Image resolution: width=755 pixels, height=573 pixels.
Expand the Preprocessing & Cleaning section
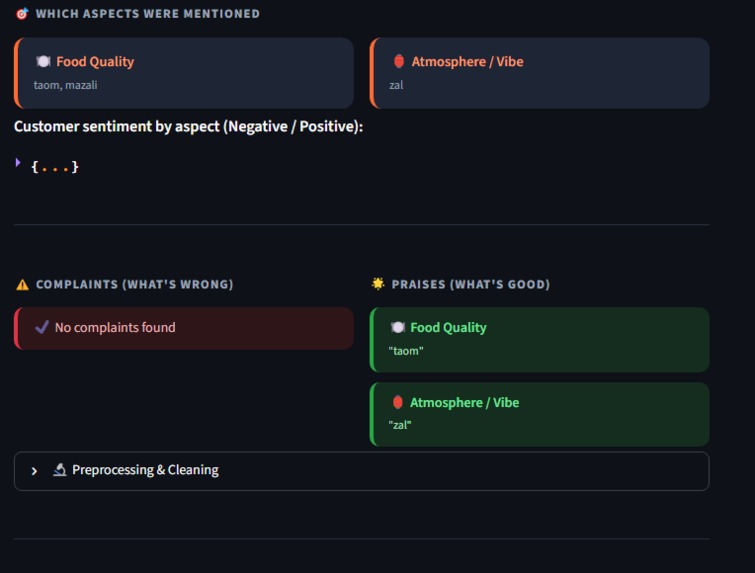(x=361, y=471)
